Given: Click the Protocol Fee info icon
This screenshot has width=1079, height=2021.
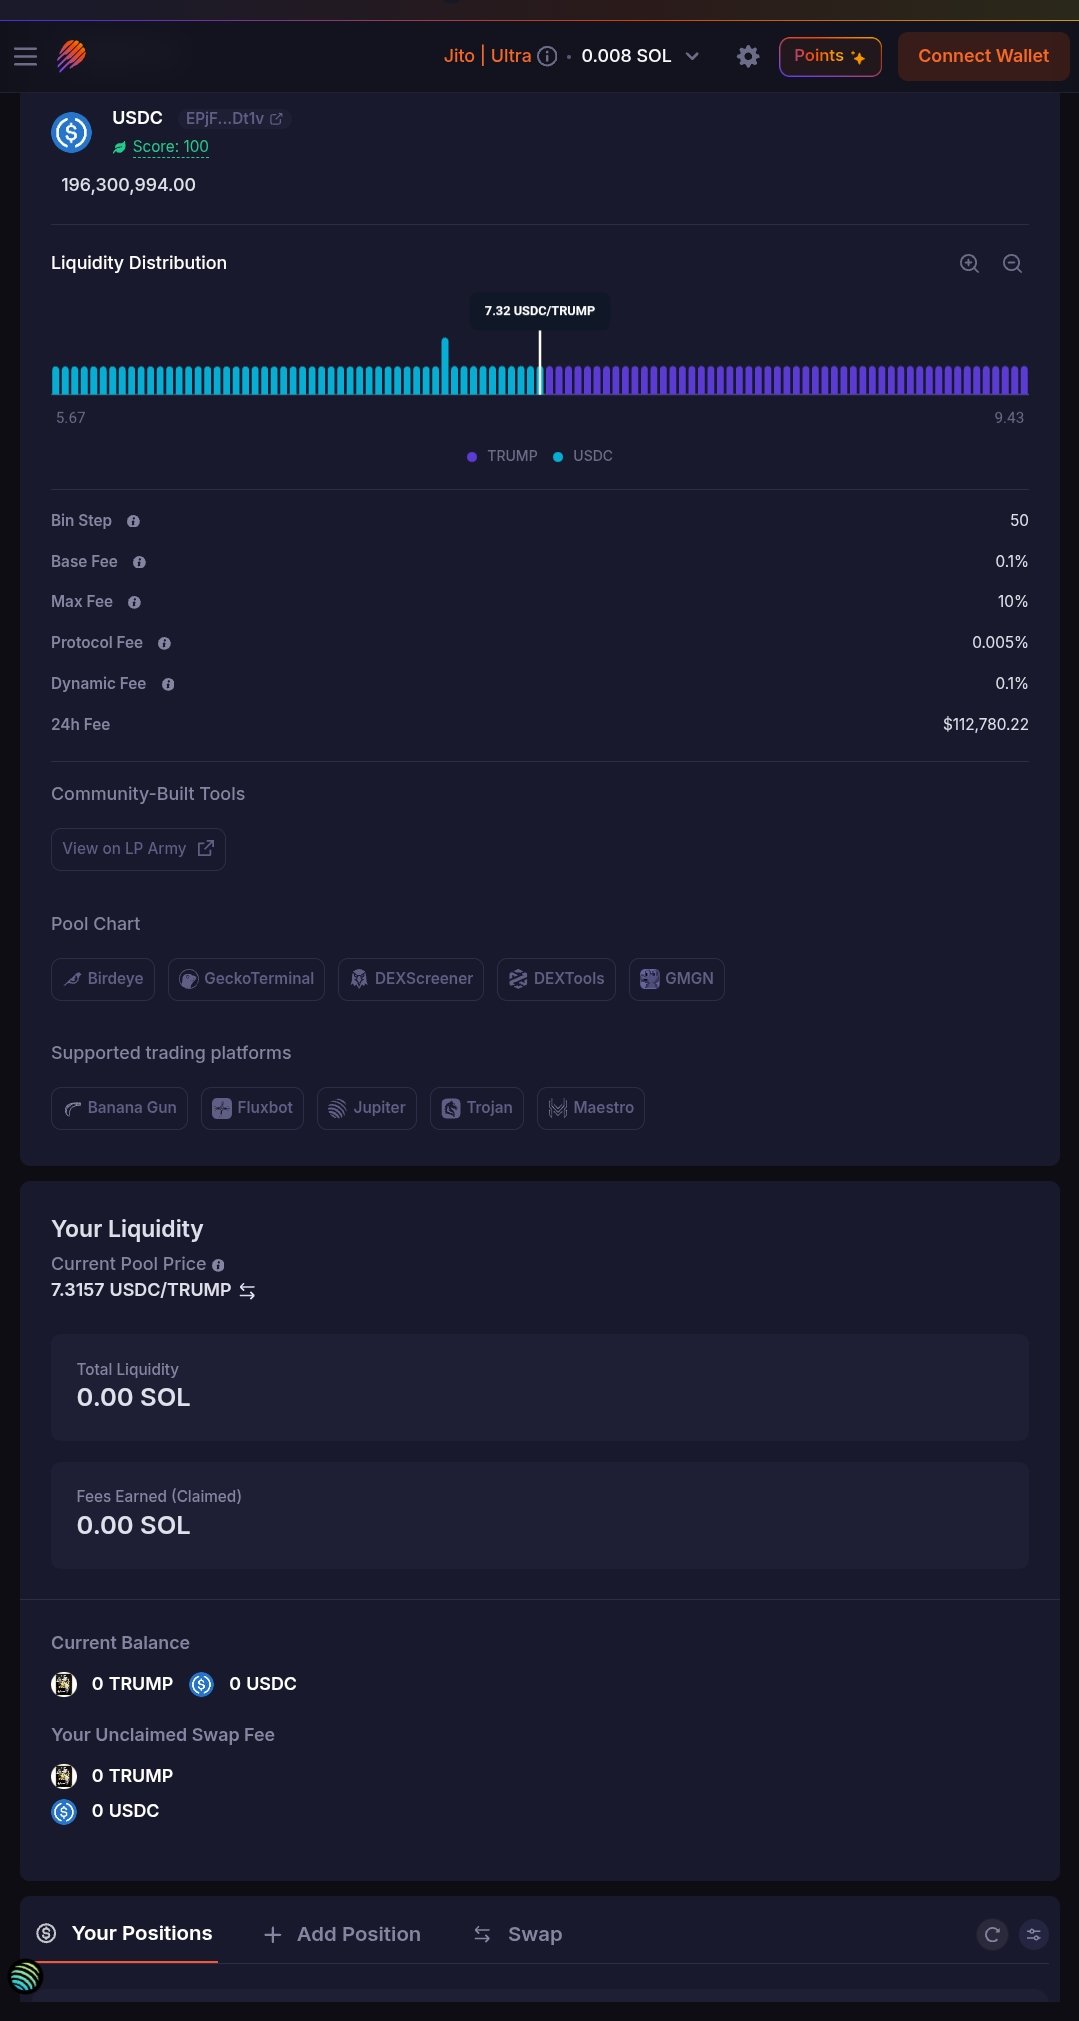Looking at the screenshot, I should click(164, 643).
